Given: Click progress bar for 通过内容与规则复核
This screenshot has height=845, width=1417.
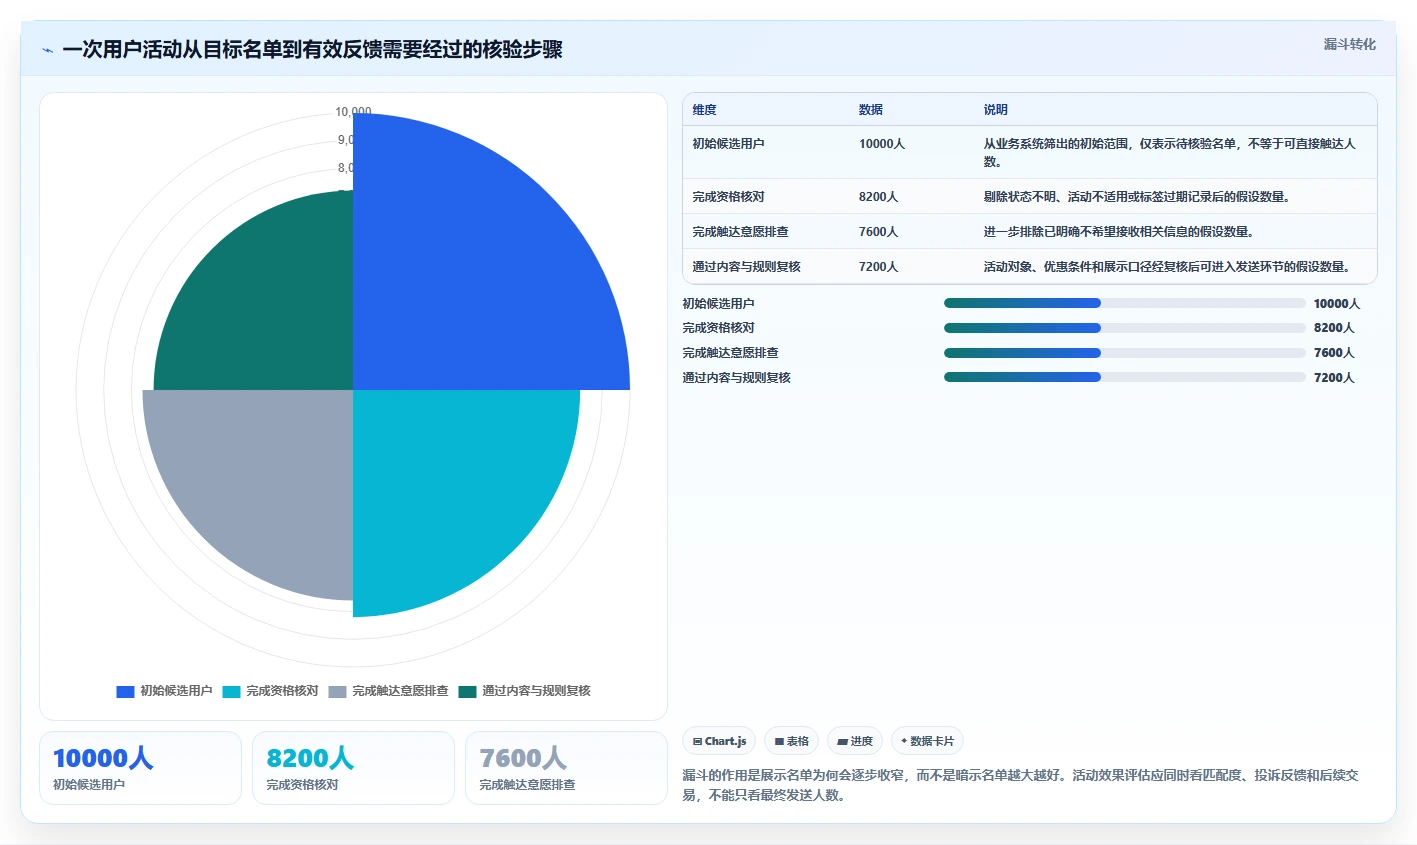Looking at the screenshot, I should [1125, 377].
